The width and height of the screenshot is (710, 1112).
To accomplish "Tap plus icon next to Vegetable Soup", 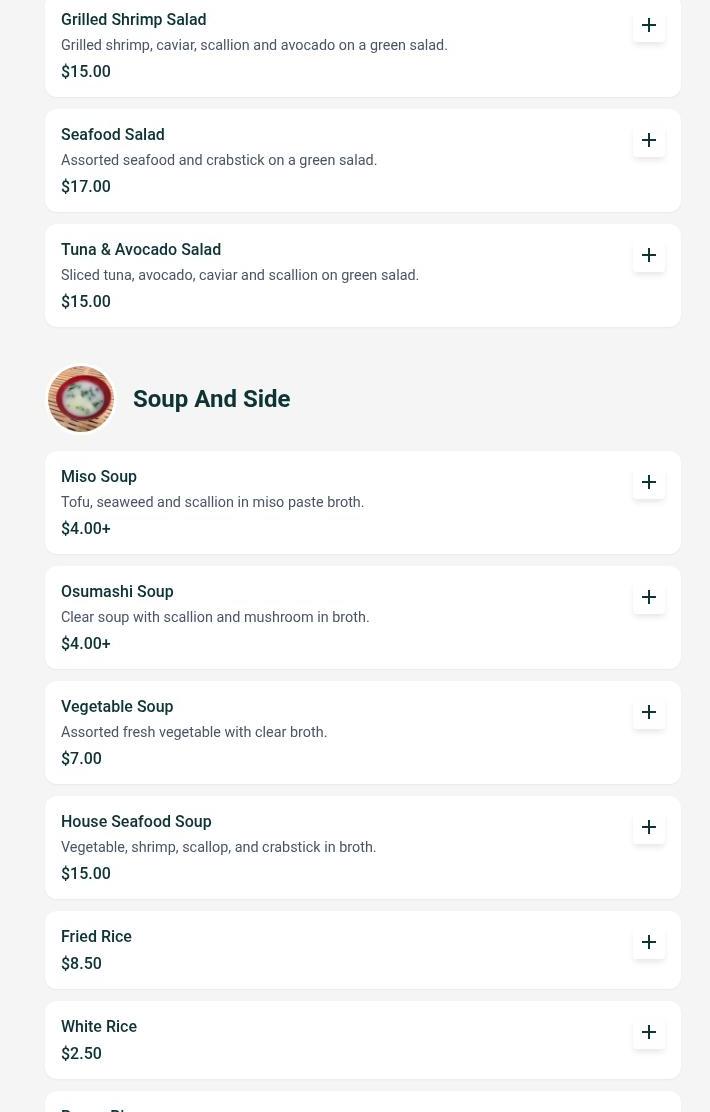I will (649, 712).
